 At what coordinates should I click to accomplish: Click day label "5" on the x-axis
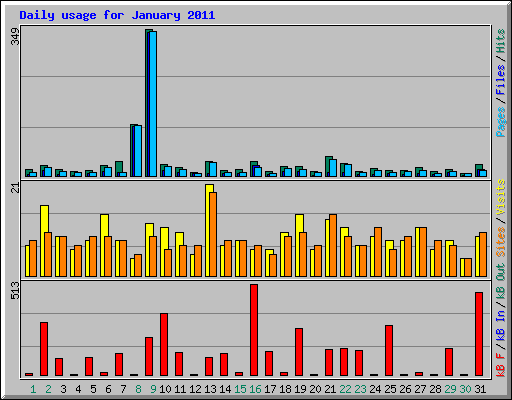(93, 389)
